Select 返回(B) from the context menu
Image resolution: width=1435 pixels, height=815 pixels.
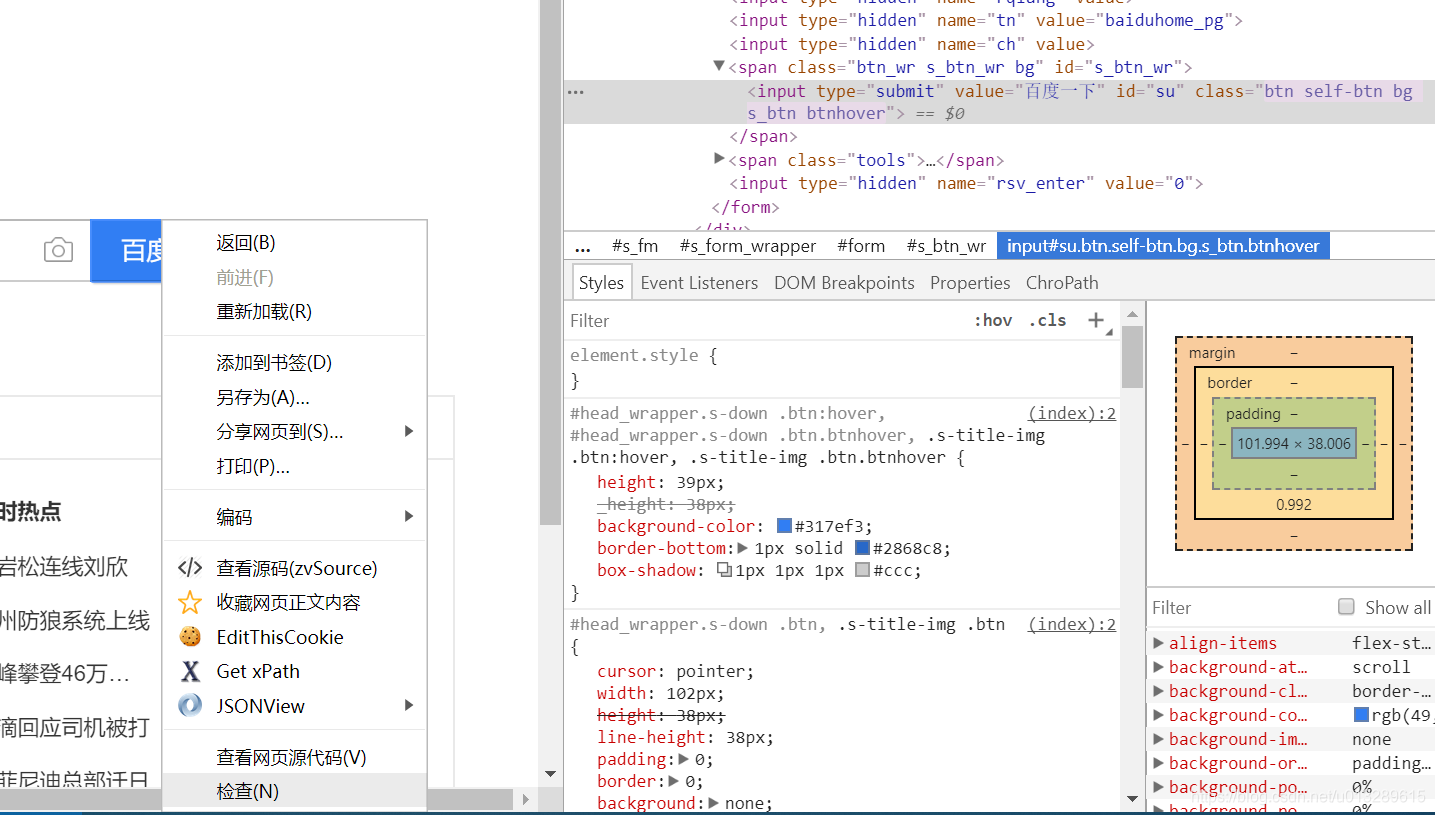coord(295,243)
